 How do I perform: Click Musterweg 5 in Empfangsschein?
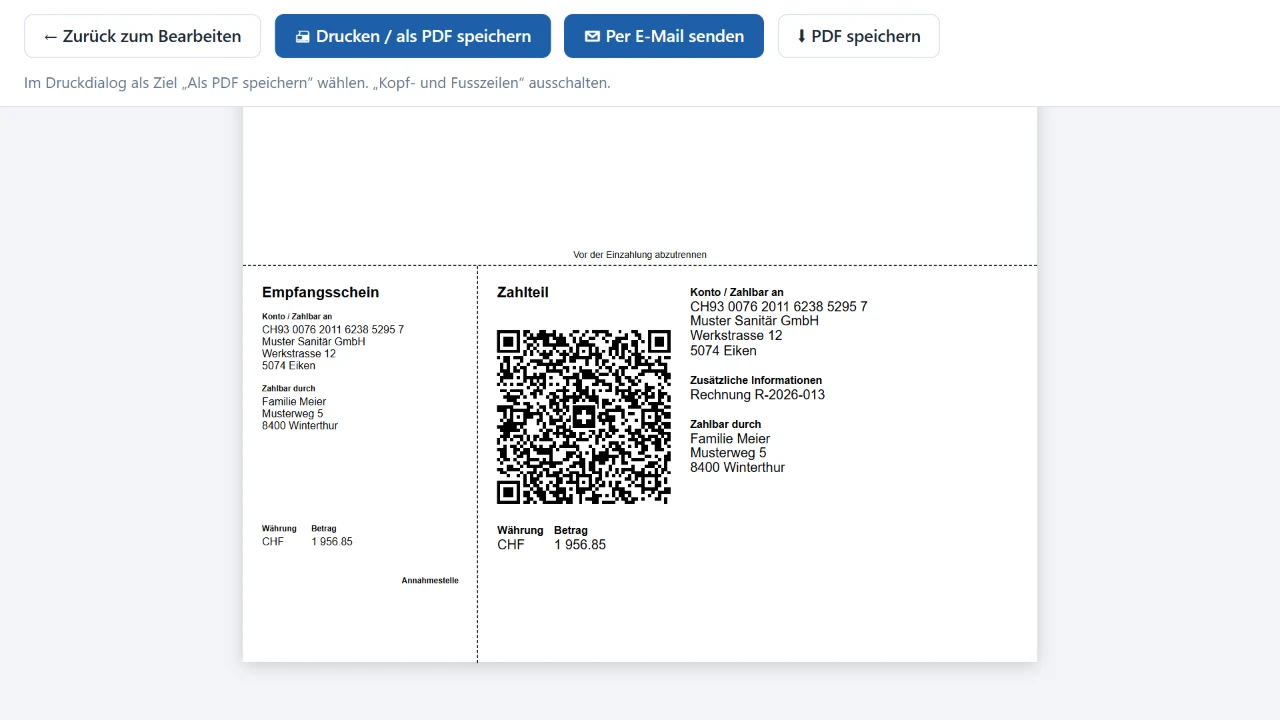(x=292, y=414)
